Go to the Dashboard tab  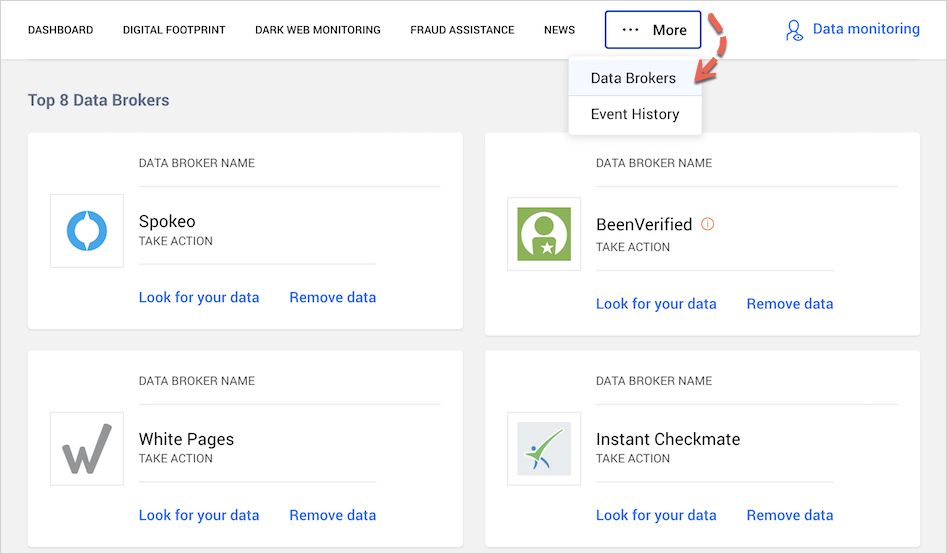pyautogui.click(x=60, y=30)
